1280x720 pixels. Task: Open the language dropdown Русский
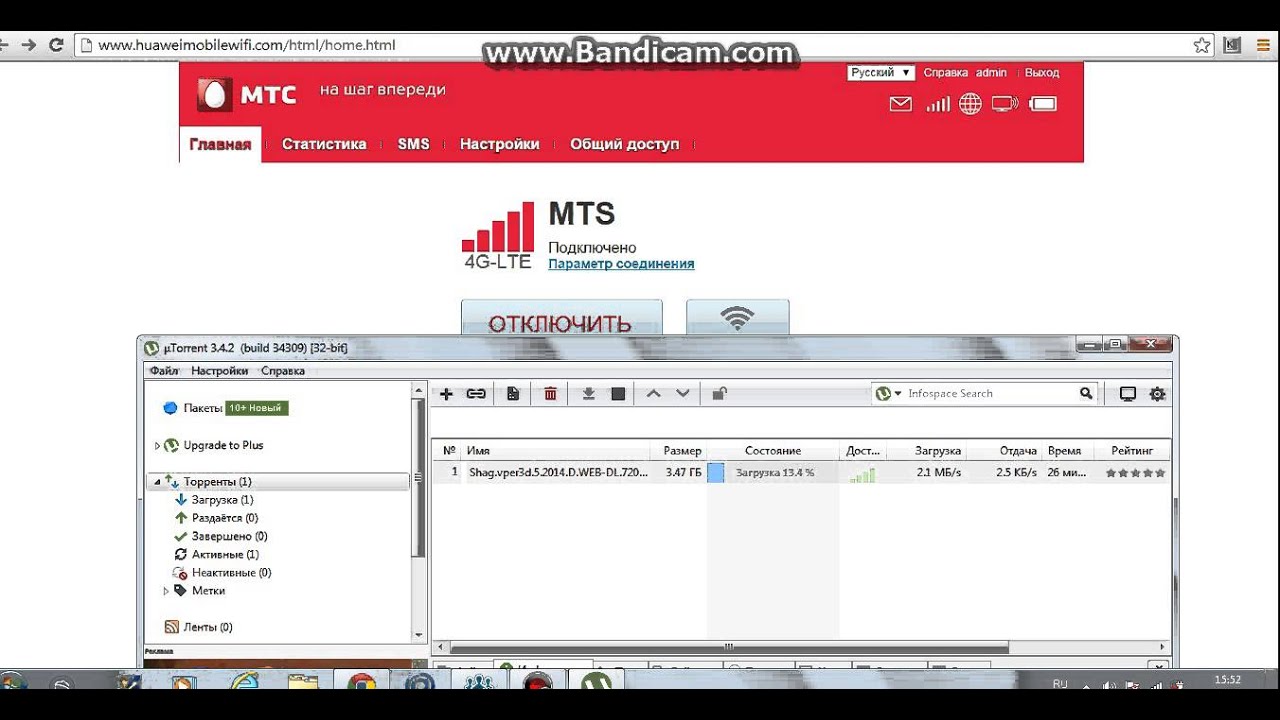point(881,73)
